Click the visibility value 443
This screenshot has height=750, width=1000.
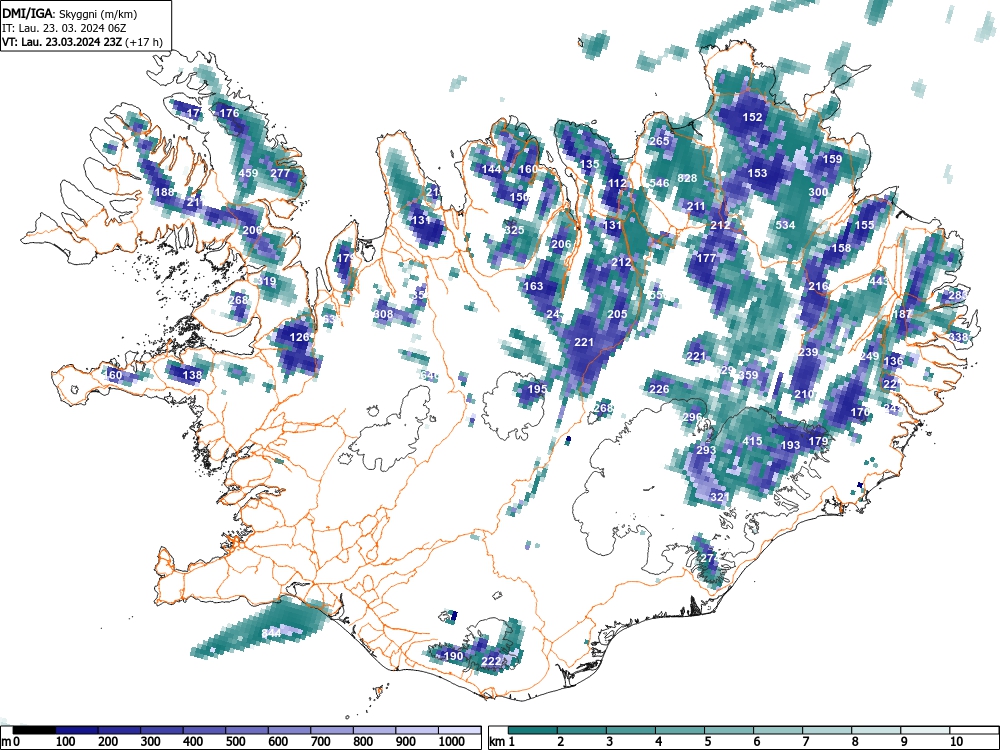click(878, 281)
